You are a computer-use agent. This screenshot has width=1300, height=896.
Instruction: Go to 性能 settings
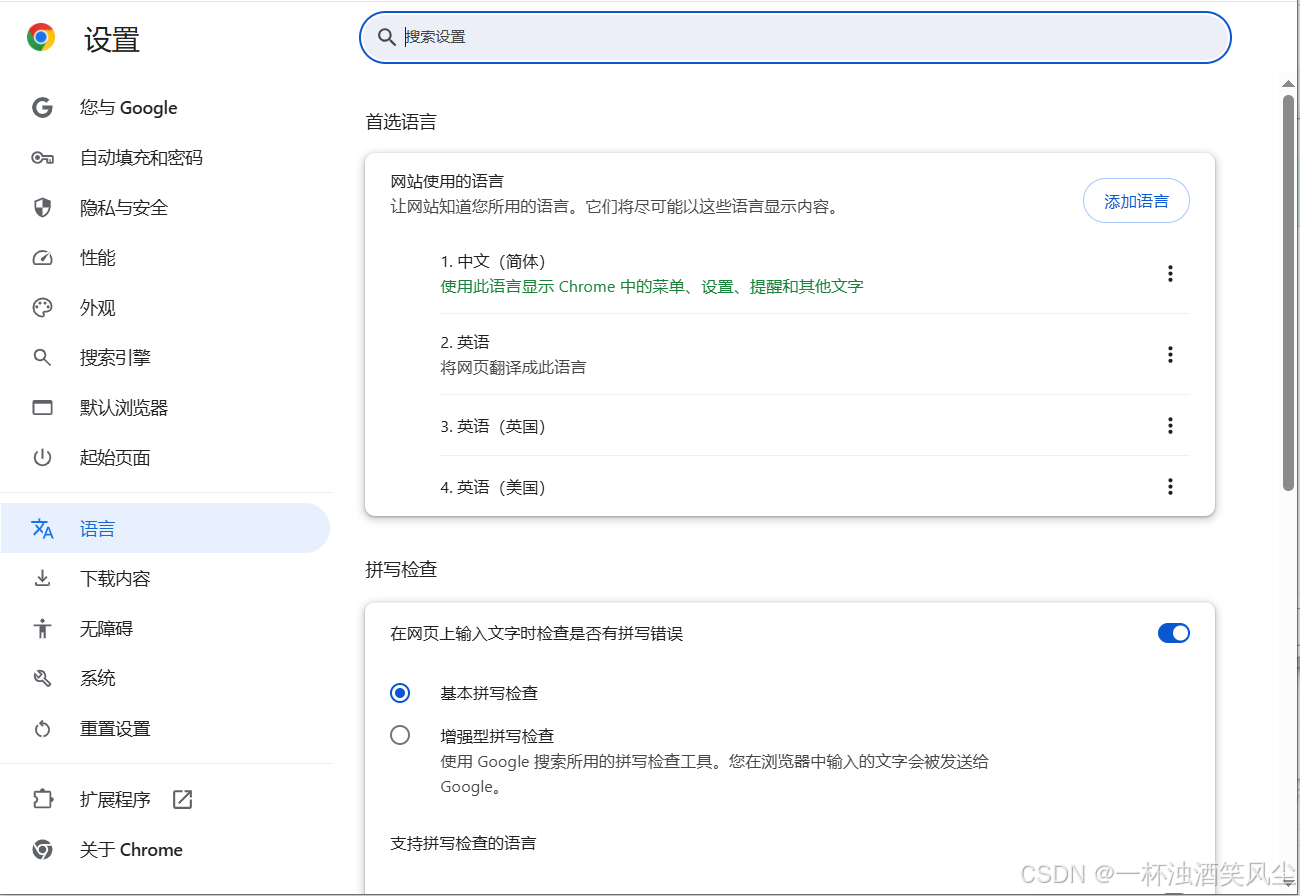(165, 258)
